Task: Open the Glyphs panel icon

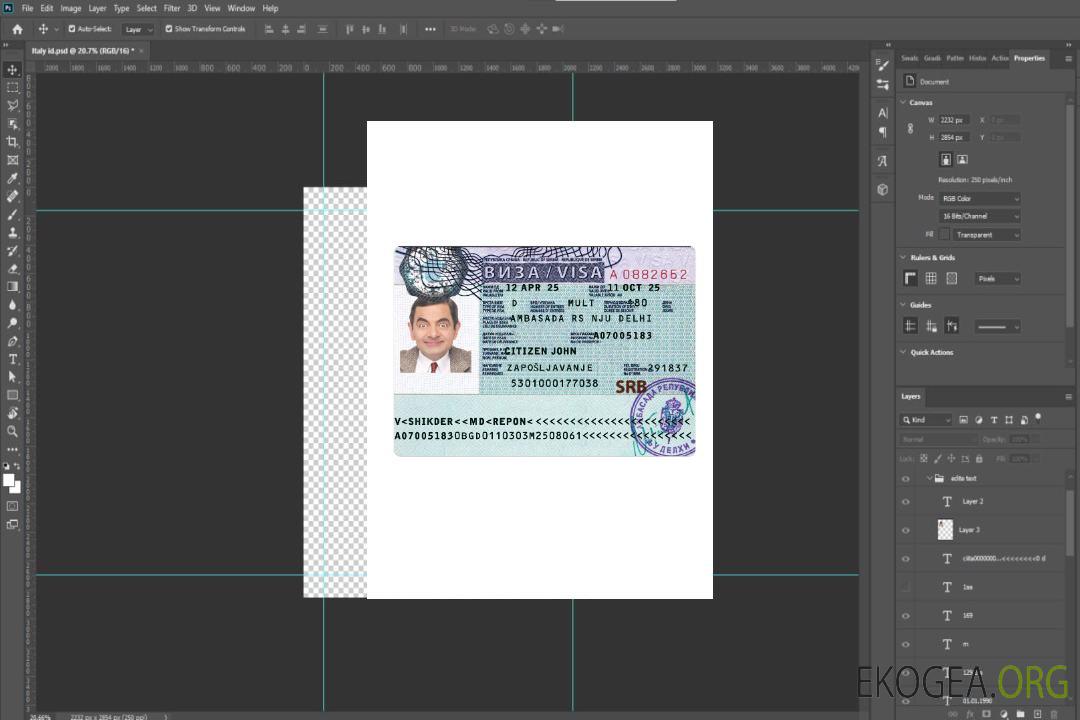Action: (x=883, y=161)
